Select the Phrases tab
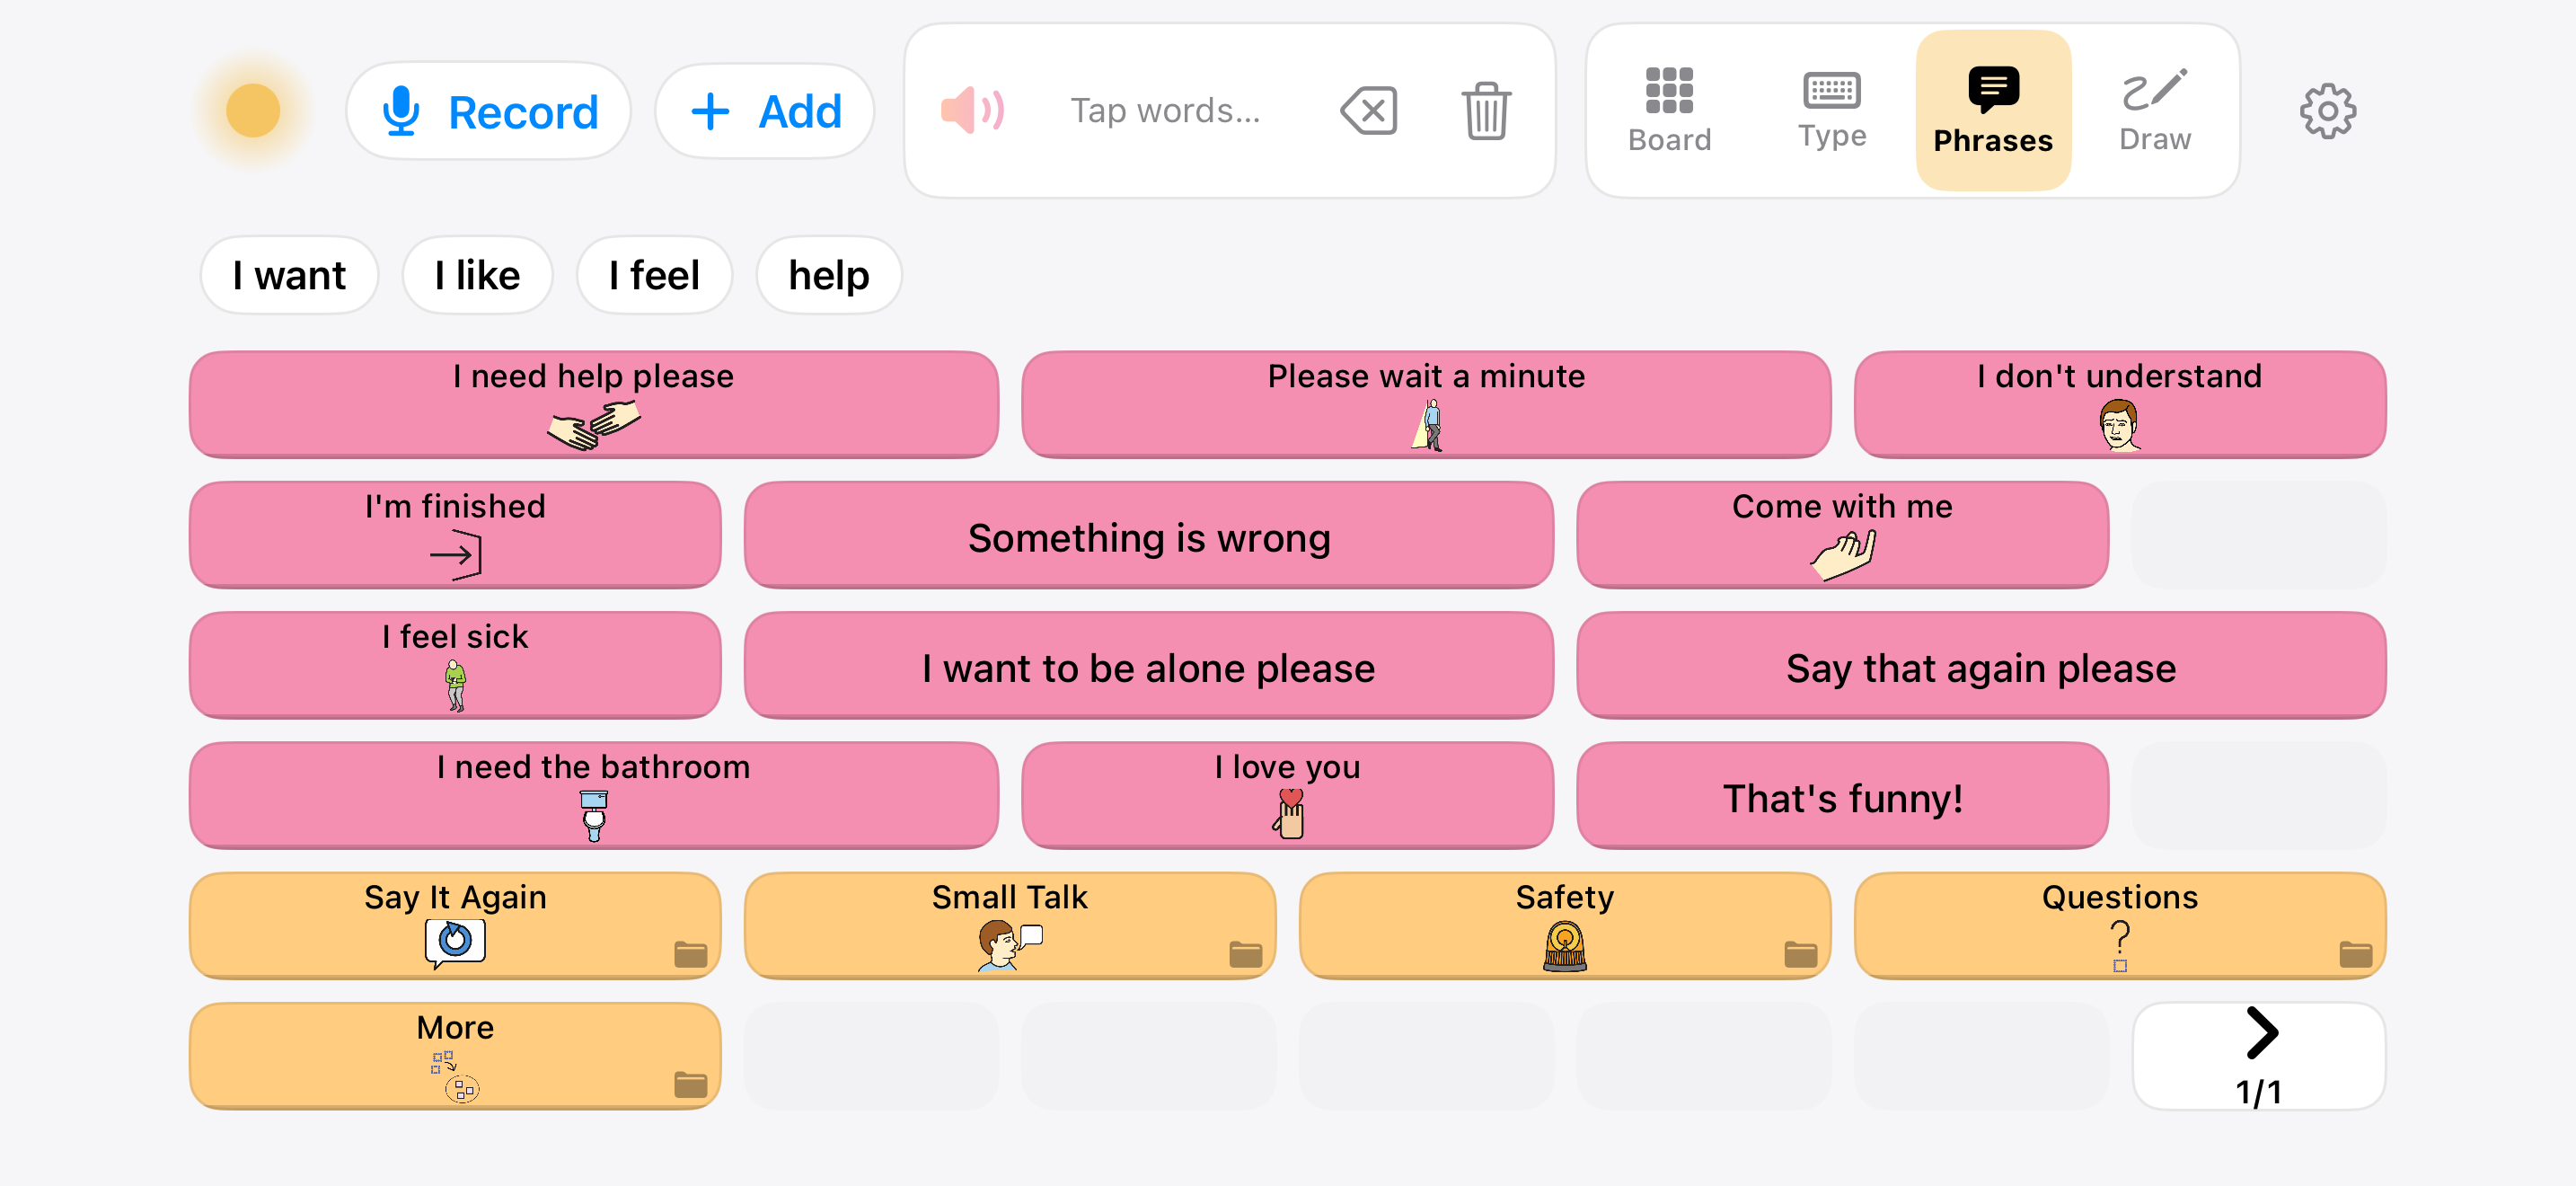Viewport: 2576px width, 1186px height. pos(1992,110)
